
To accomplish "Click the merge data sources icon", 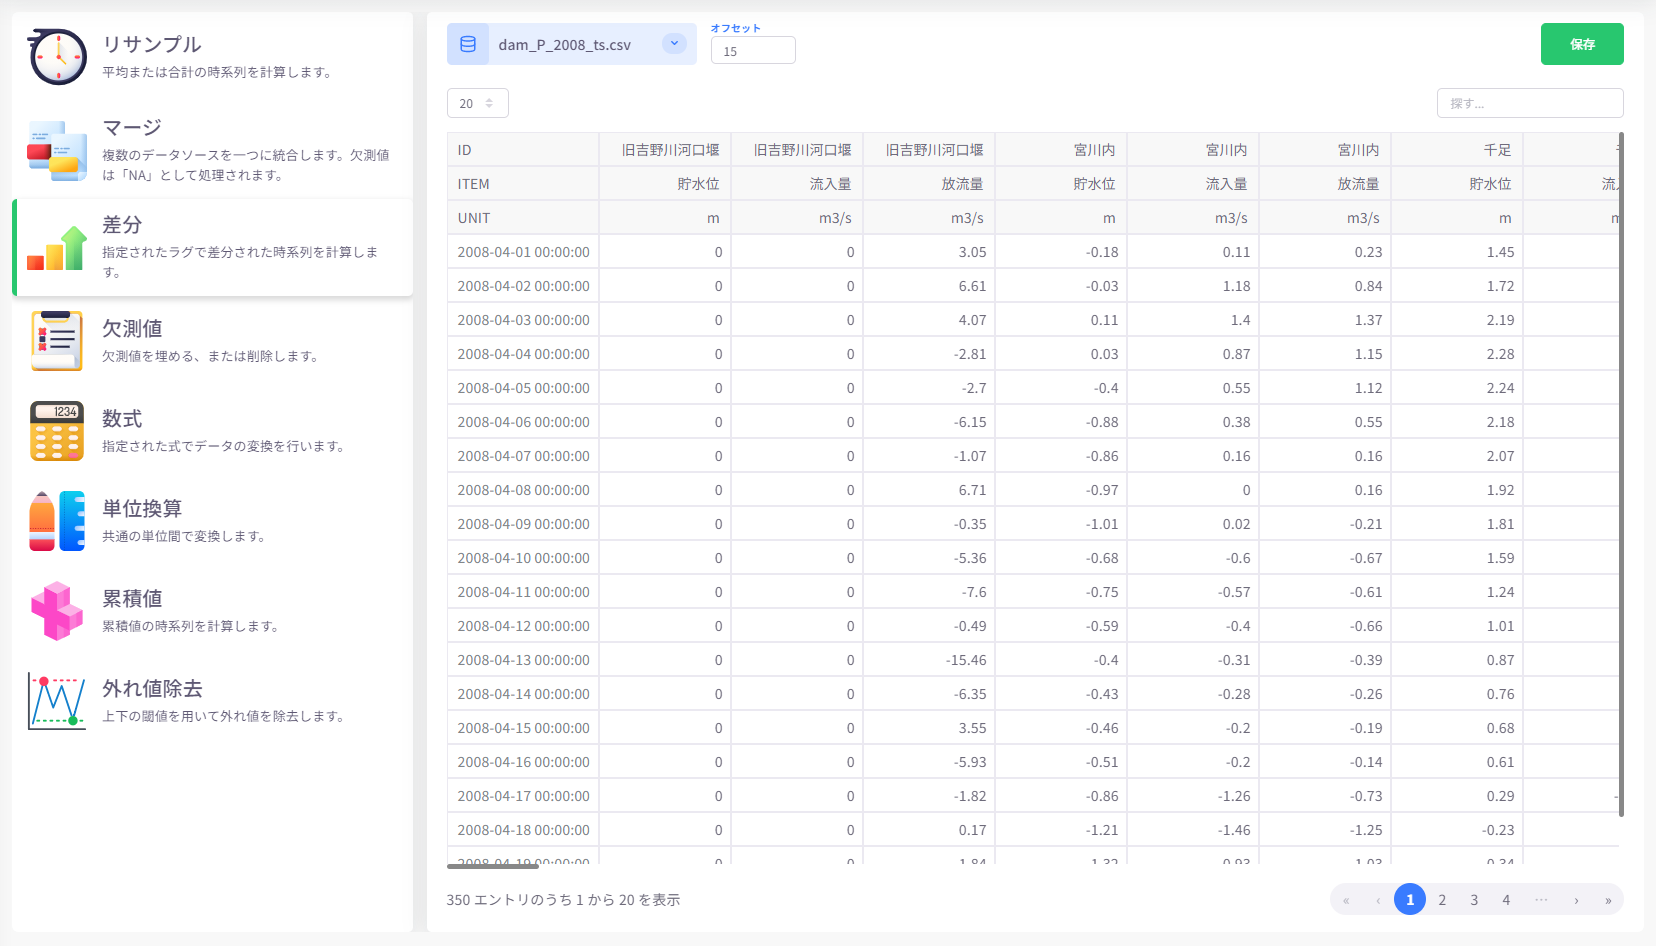I will 57,151.
